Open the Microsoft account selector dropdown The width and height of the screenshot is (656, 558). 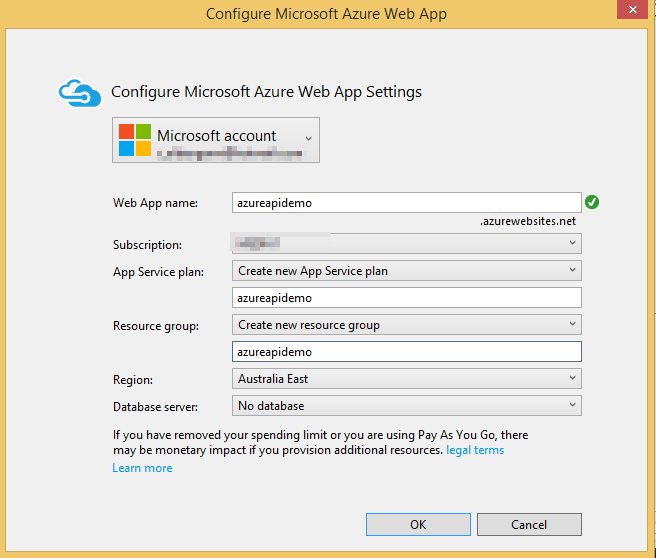tap(216, 140)
